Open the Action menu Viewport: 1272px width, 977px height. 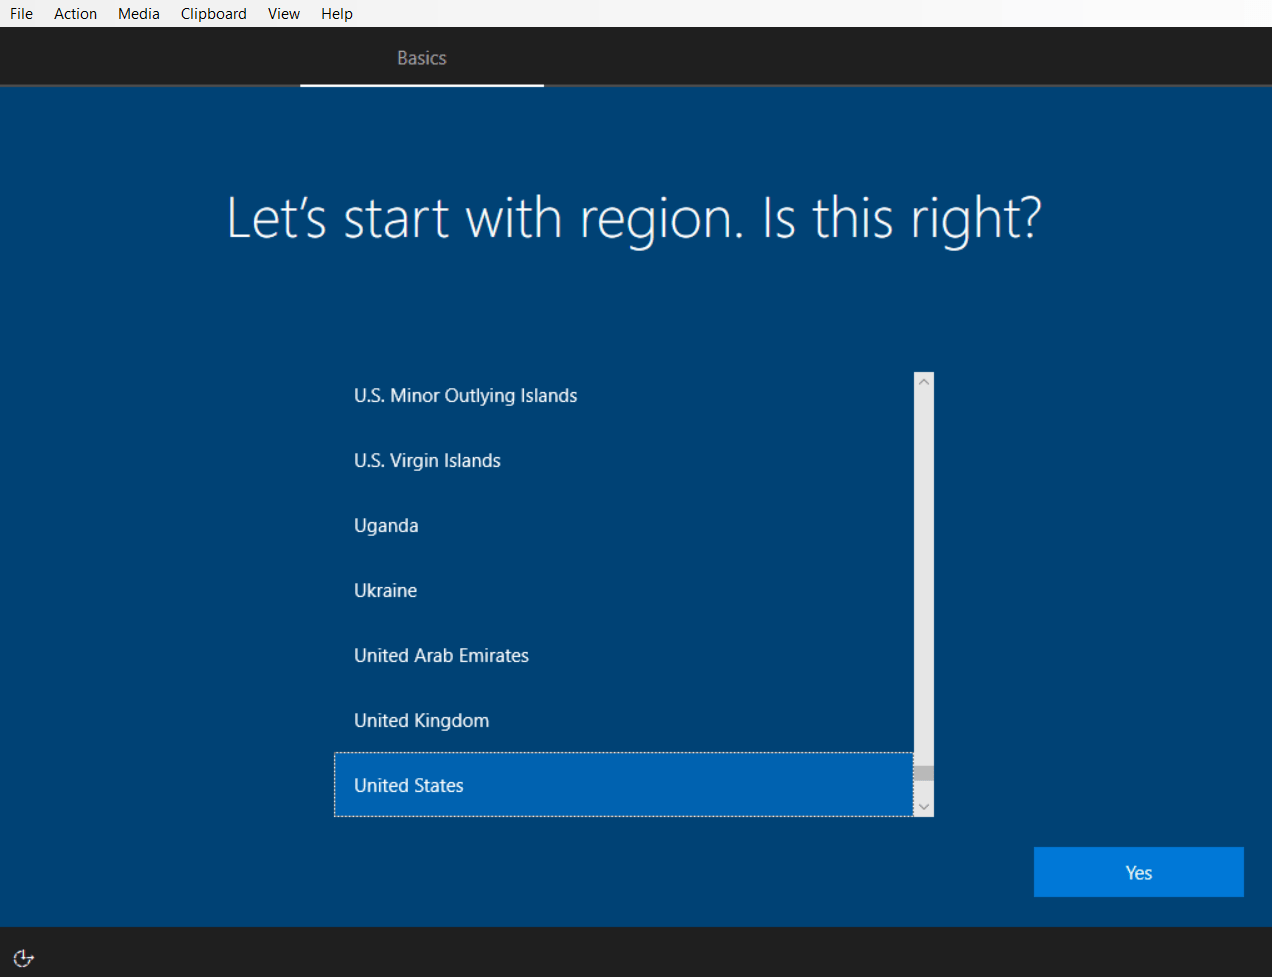click(75, 13)
